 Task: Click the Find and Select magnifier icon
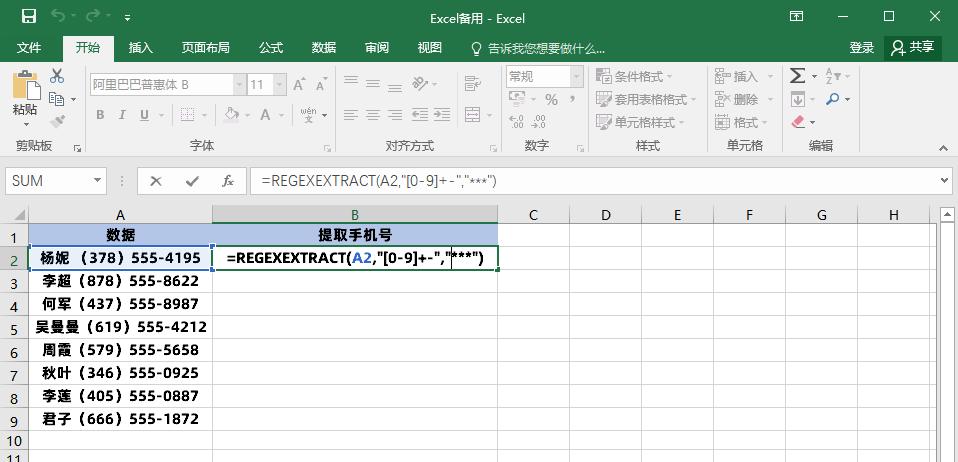point(834,99)
